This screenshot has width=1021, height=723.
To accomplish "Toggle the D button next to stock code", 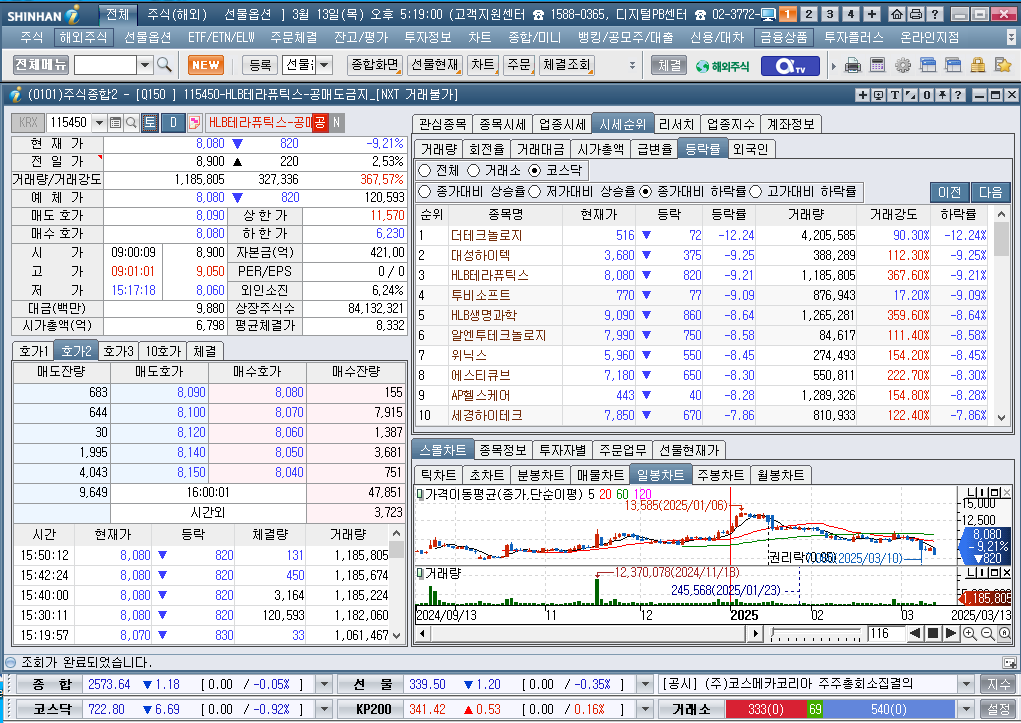I will point(173,122).
